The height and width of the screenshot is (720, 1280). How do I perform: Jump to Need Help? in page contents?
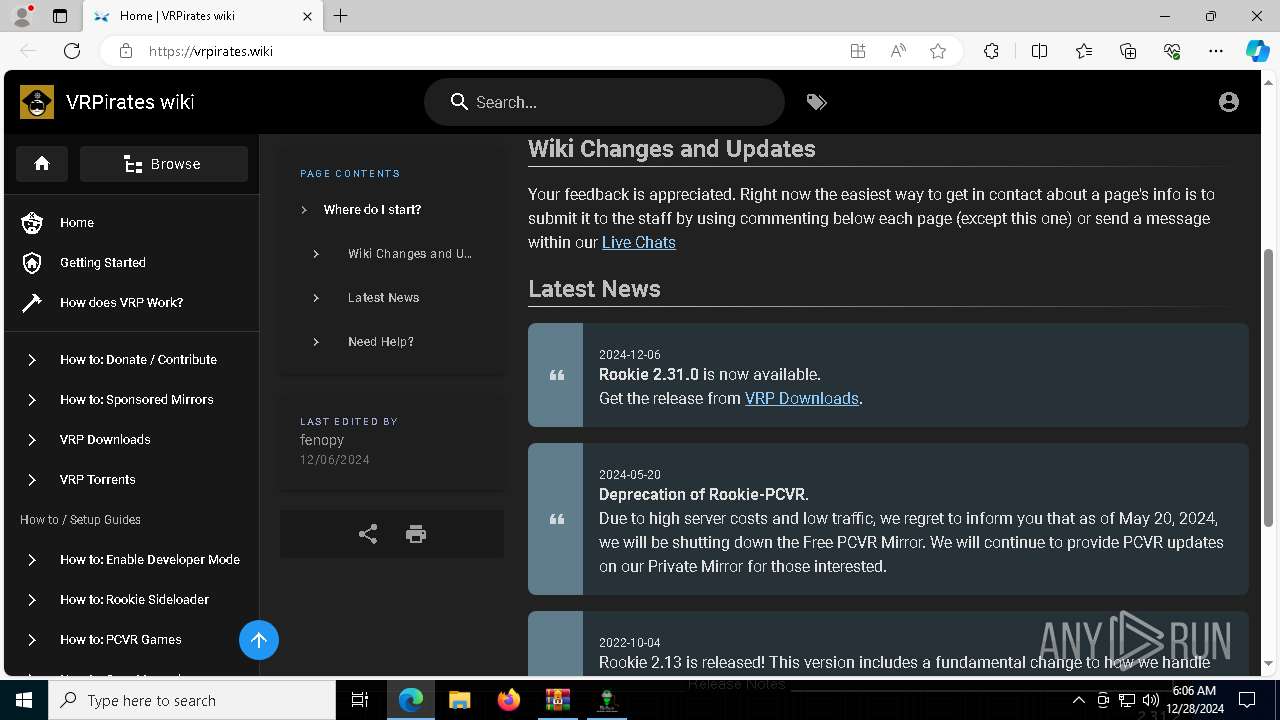pos(380,342)
